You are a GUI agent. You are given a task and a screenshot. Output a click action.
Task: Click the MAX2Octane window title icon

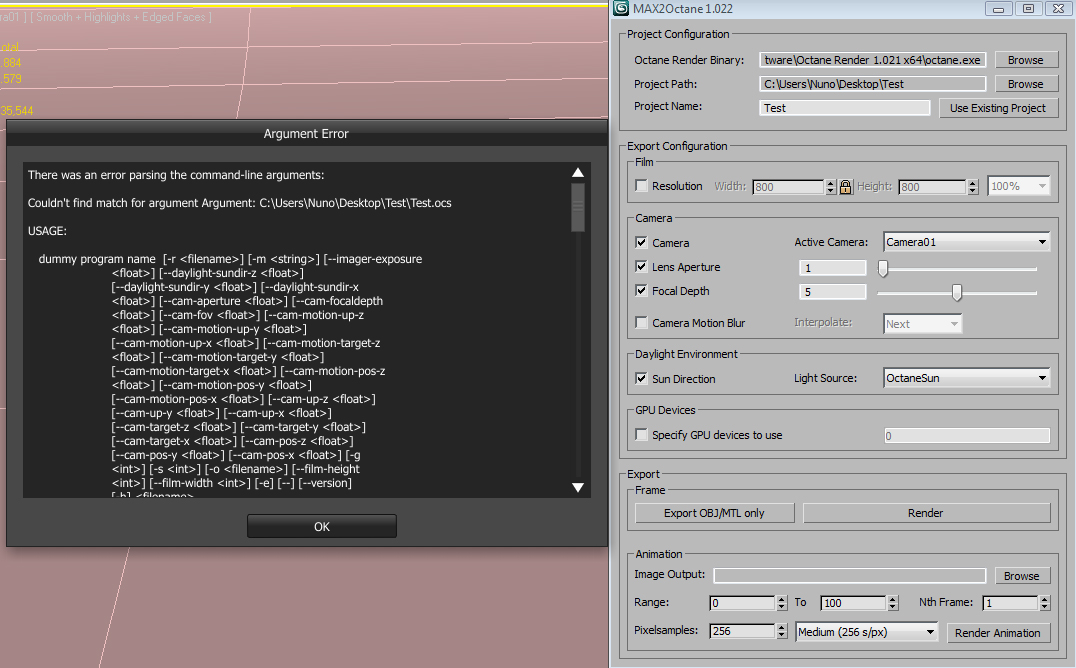point(621,8)
